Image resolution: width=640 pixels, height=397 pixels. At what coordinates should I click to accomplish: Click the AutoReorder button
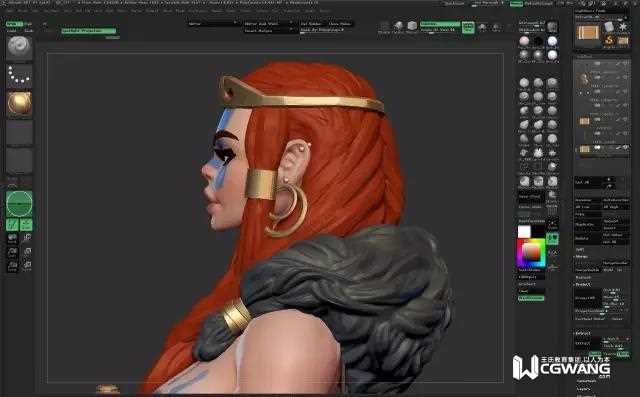[x=616, y=200]
